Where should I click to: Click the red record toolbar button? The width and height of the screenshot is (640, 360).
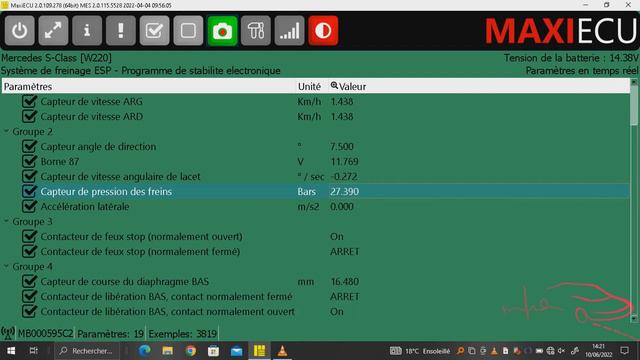[323, 31]
